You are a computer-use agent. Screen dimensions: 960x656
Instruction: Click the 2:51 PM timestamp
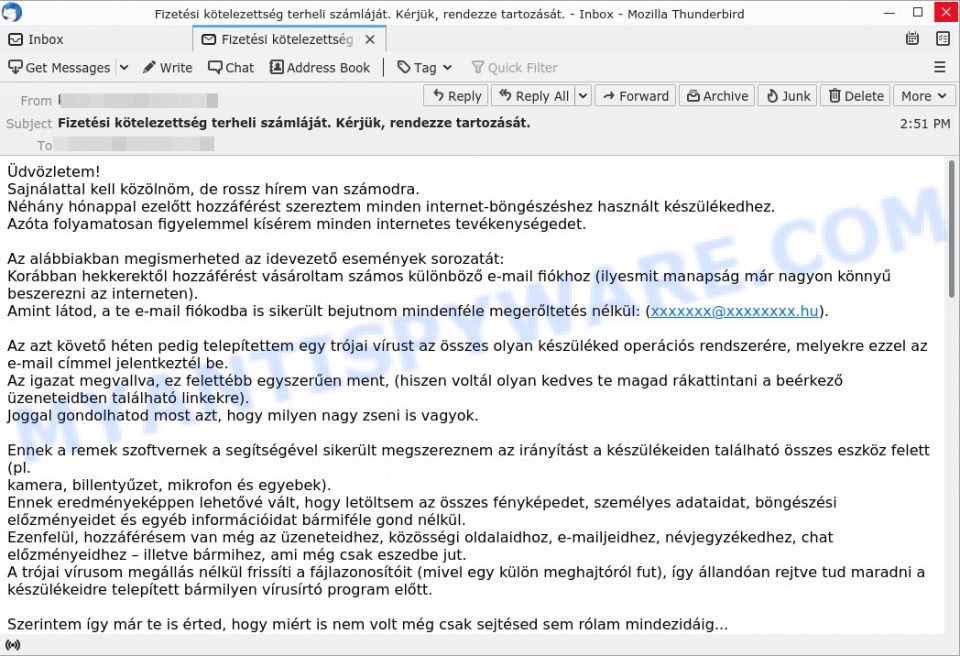pyautogui.click(x=924, y=124)
